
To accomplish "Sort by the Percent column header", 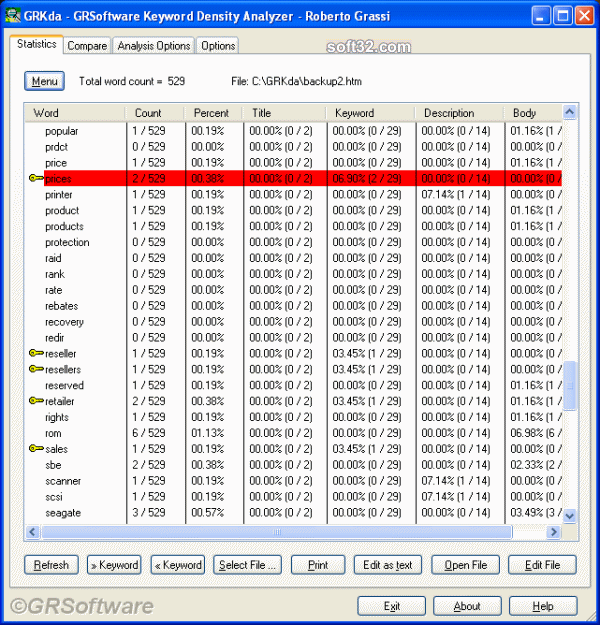I will [213, 113].
